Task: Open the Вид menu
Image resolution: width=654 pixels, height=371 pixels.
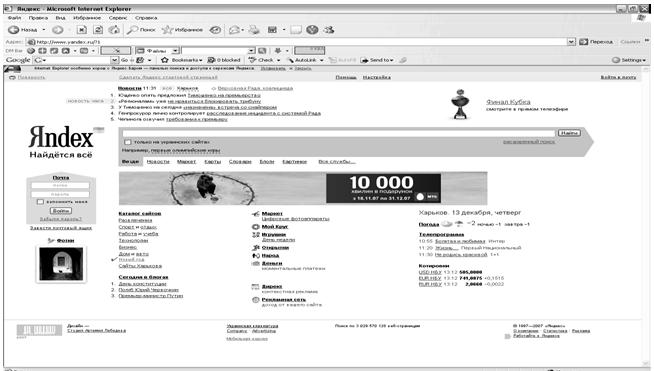Action: tap(60, 18)
